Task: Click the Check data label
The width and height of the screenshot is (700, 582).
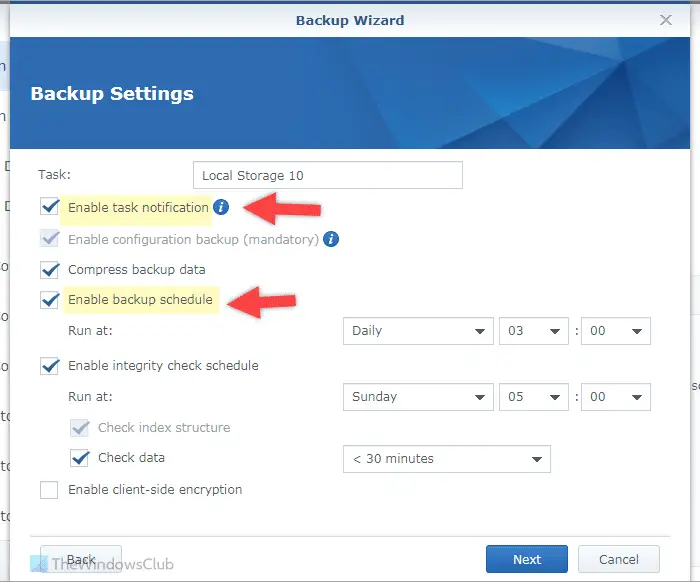Action: click(x=131, y=457)
